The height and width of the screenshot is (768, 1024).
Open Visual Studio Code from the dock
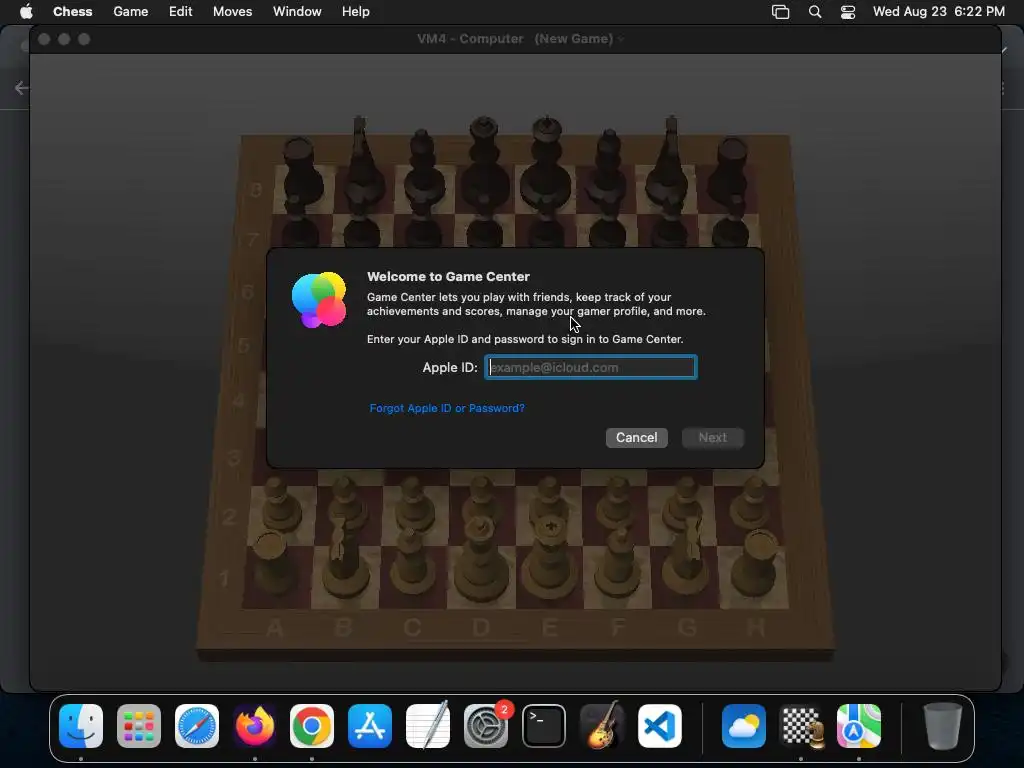(660, 726)
